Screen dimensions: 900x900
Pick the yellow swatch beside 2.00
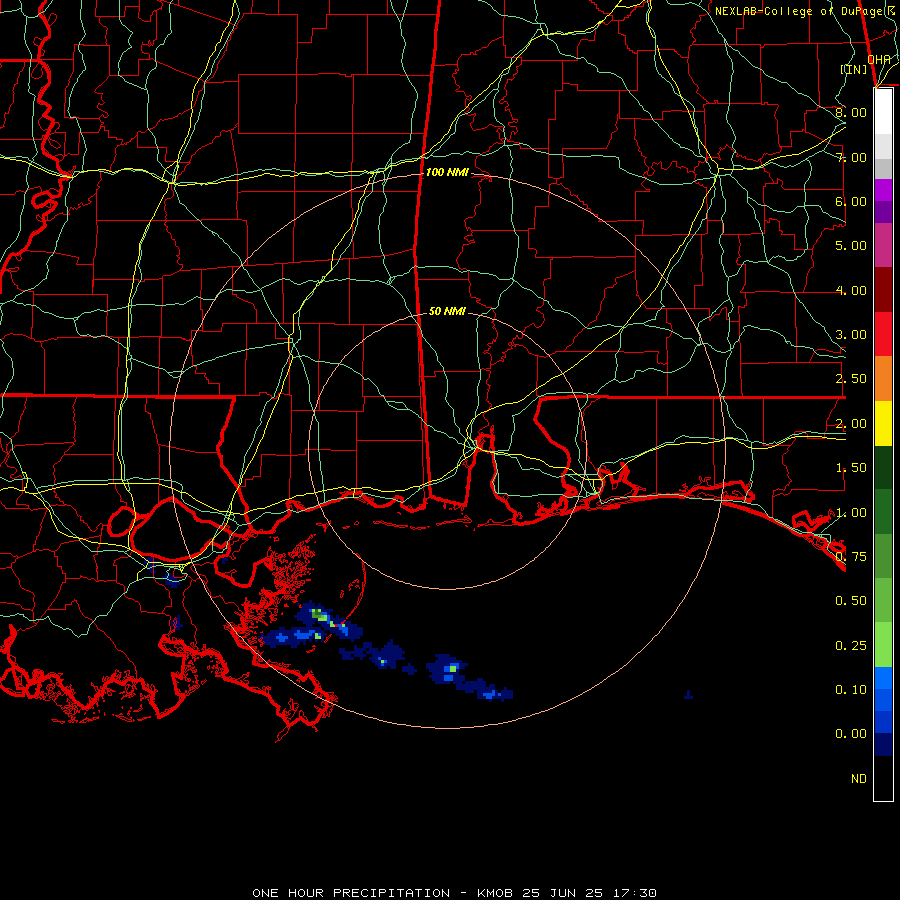click(x=883, y=423)
